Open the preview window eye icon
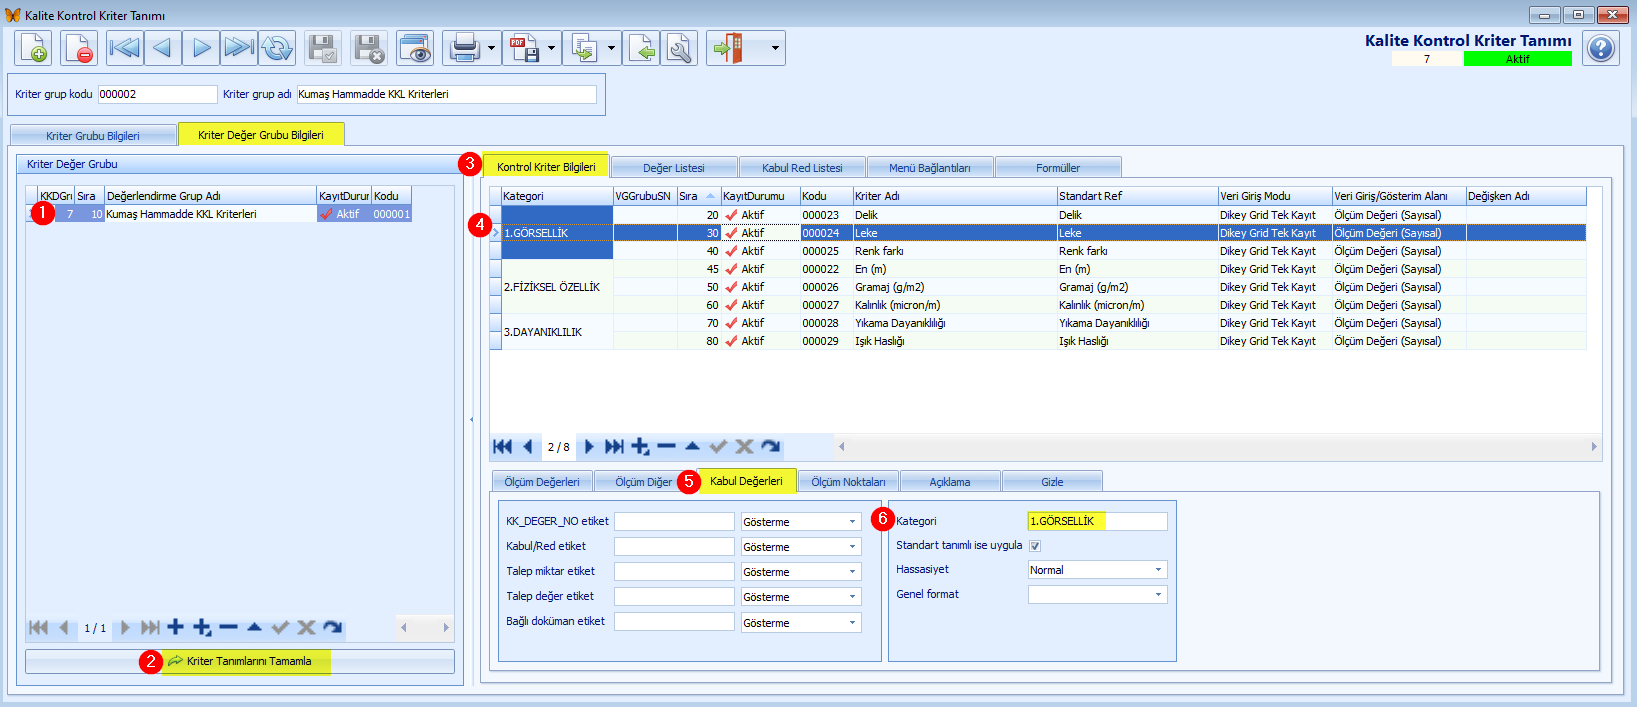The image size is (1637, 707). [415, 48]
